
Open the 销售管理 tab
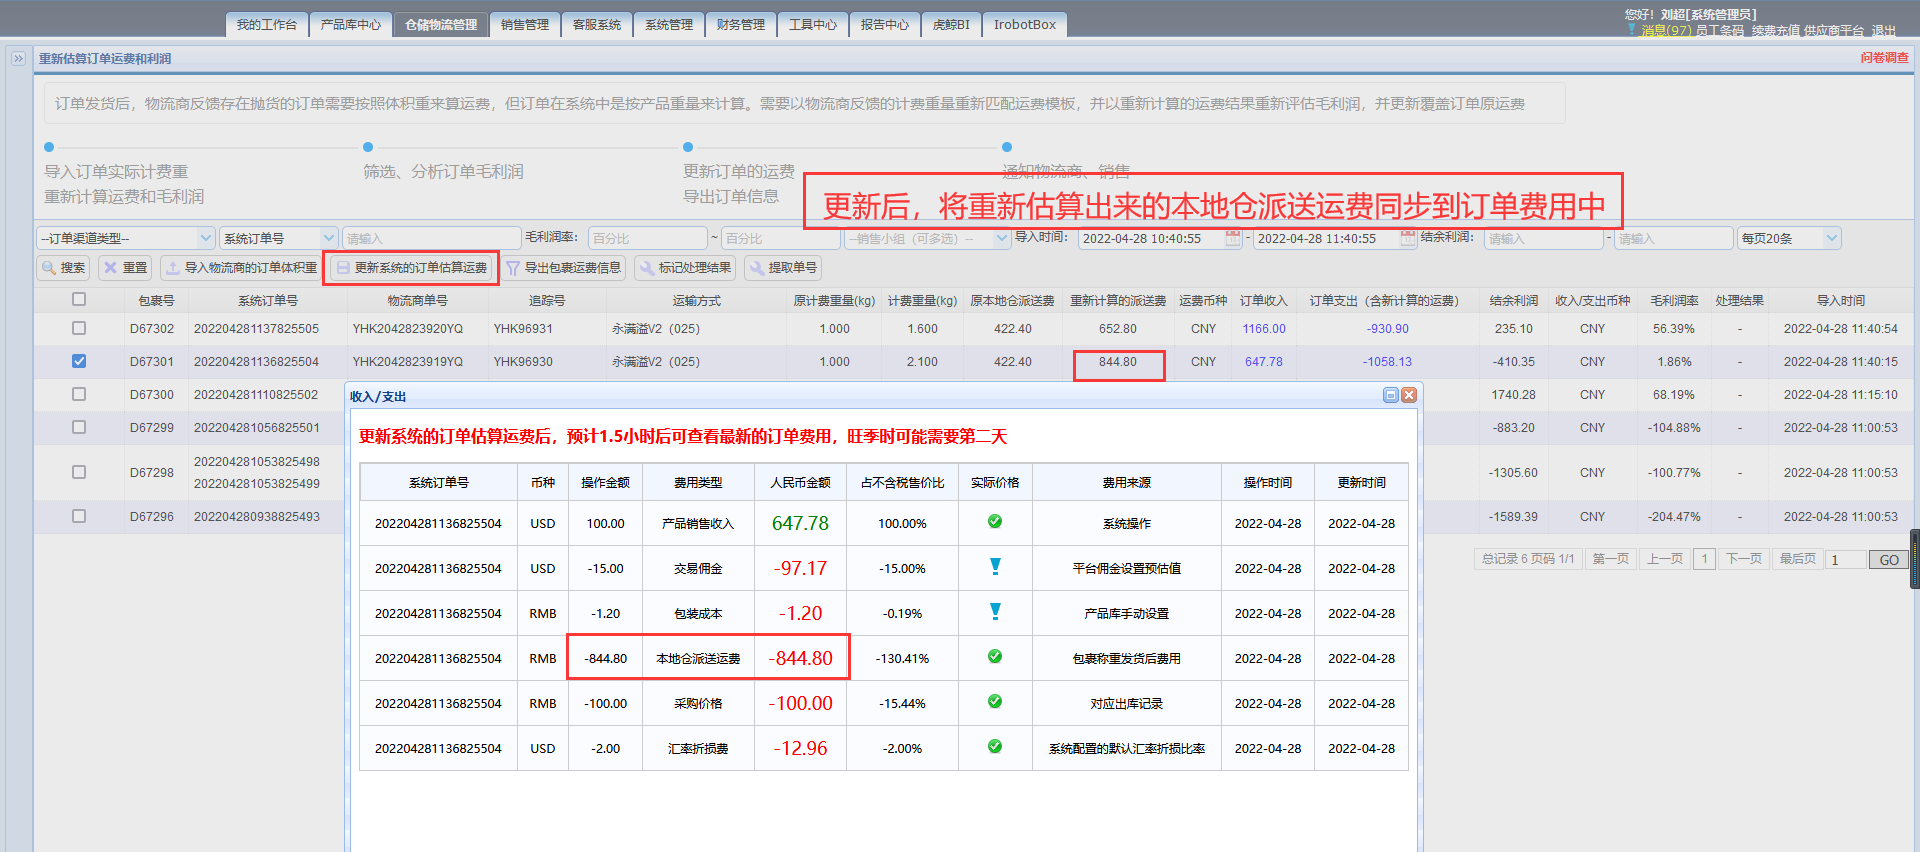(x=525, y=25)
